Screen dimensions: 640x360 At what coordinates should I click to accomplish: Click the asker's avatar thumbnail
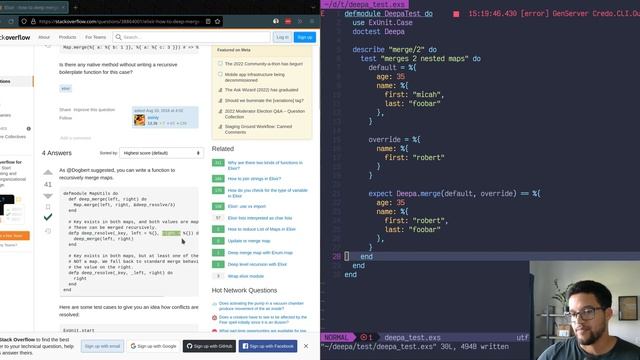click(140, 120)
